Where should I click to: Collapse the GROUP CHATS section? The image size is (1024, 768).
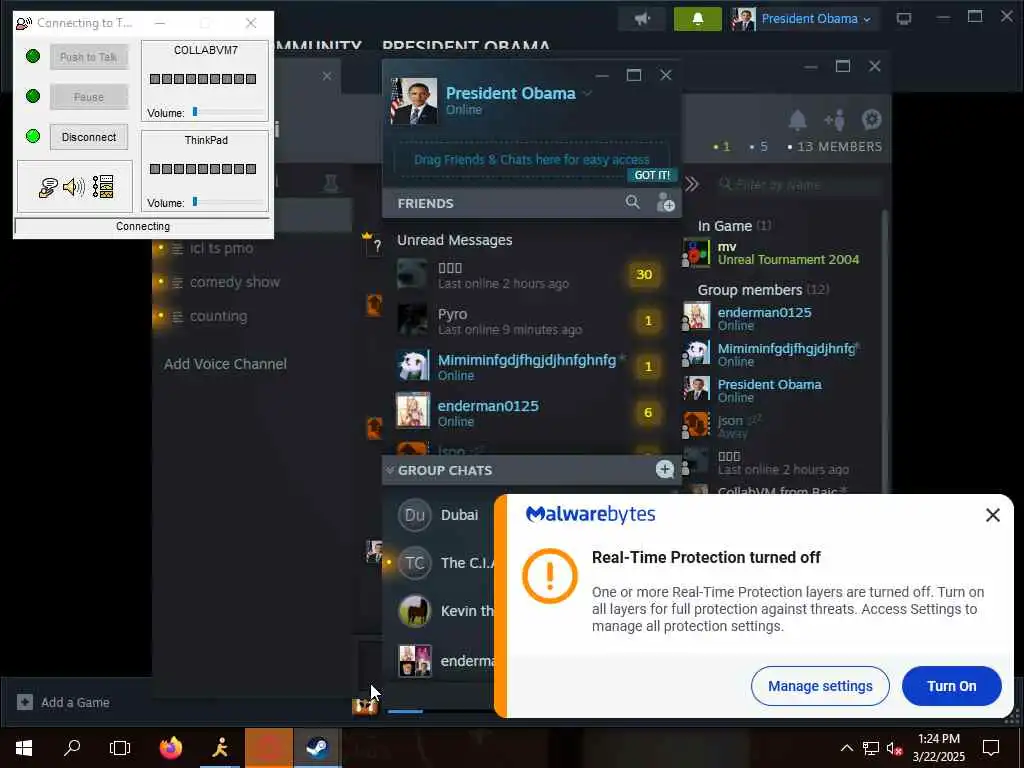(x=390, y=470)
